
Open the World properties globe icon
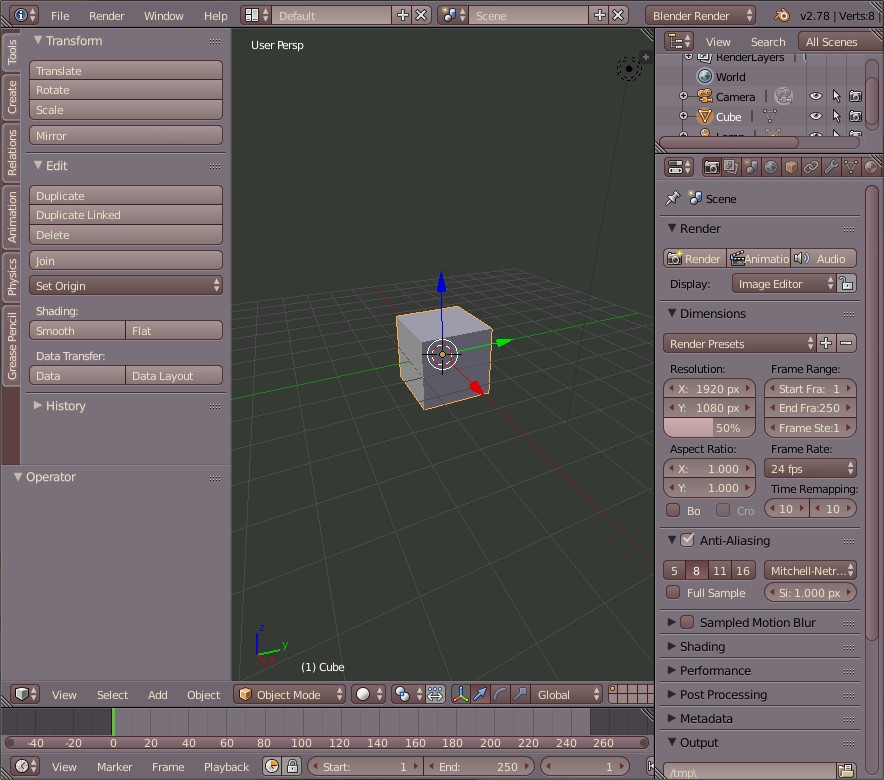(771, 167)
